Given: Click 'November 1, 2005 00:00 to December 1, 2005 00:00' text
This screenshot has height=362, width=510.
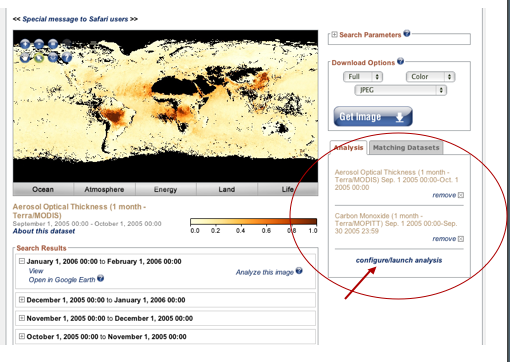Looking at the screenshot, I should [110, 318].
